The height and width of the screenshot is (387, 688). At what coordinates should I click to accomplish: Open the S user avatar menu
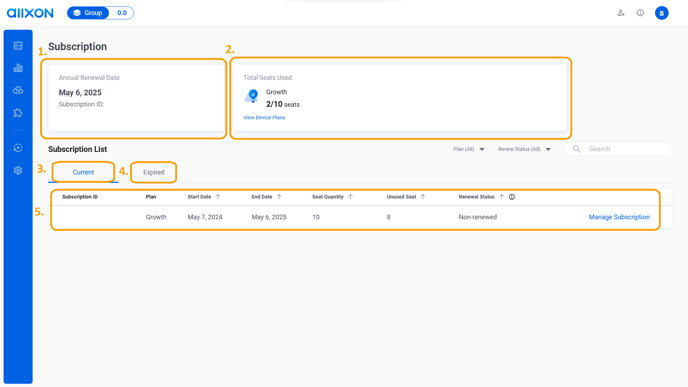pos(662,13)
